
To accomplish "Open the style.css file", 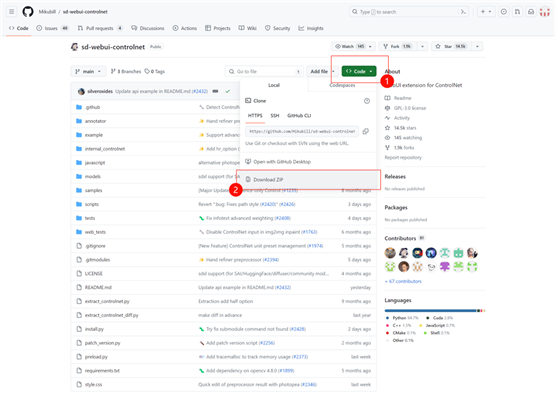I will [x=94, y=384].
